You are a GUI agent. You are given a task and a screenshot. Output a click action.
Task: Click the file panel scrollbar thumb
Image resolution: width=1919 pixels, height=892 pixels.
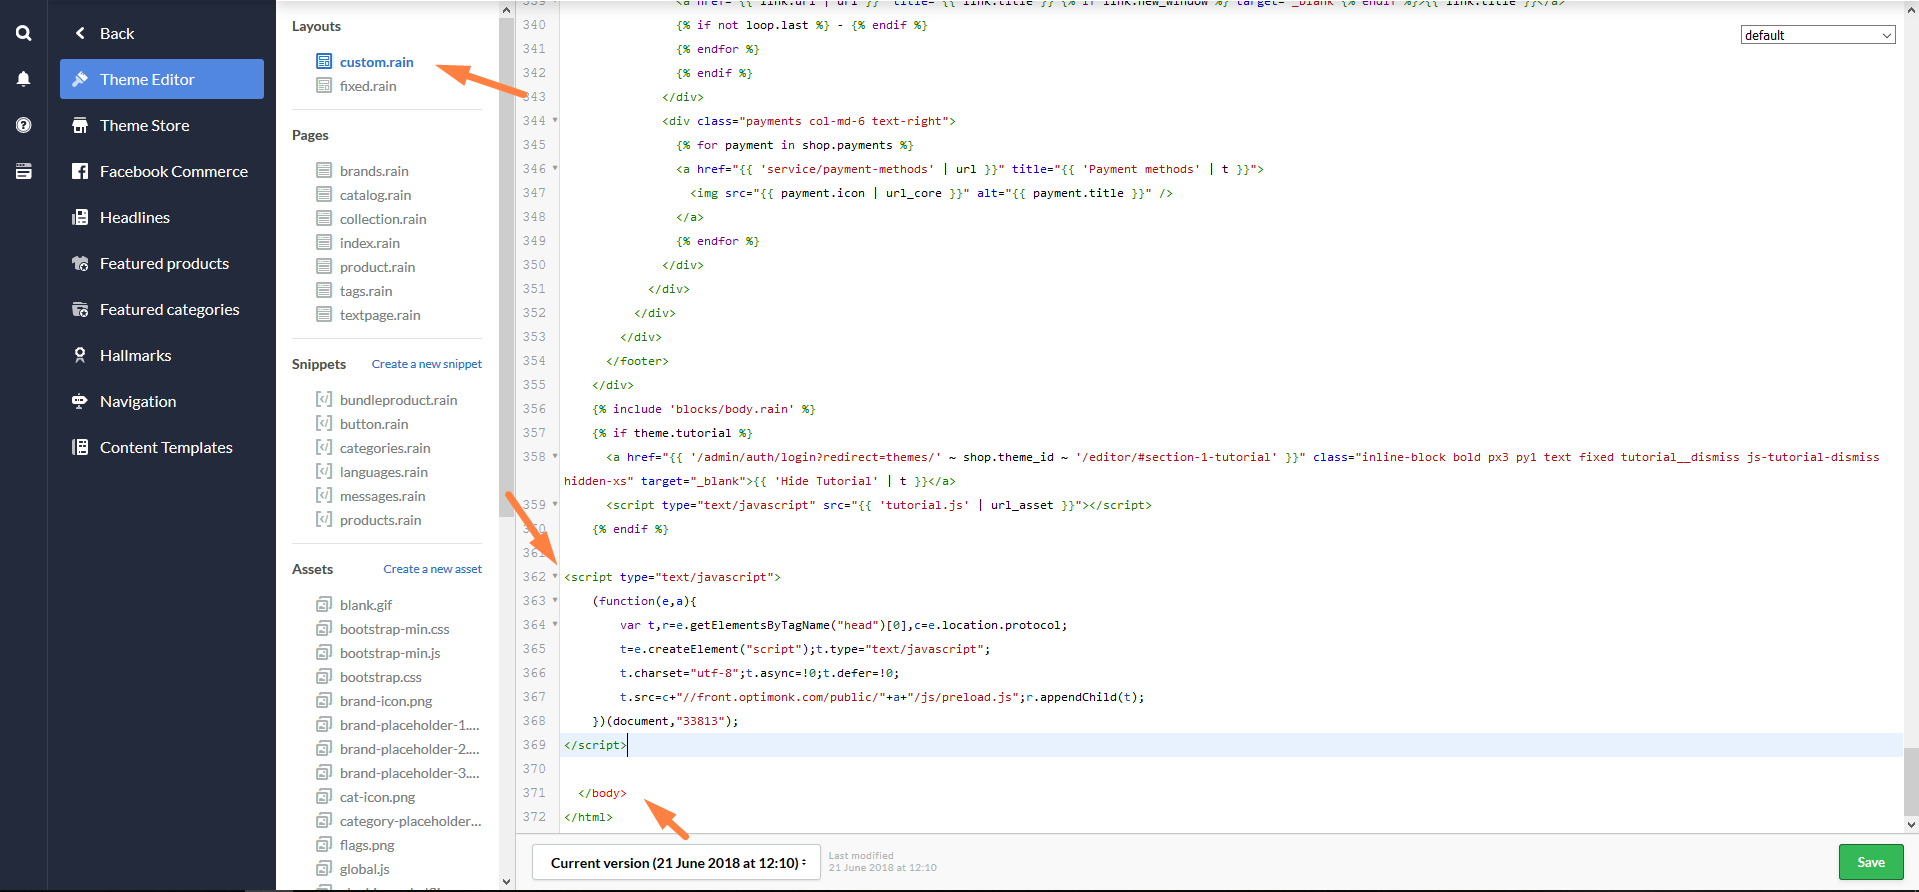click(x=506, y=265)
